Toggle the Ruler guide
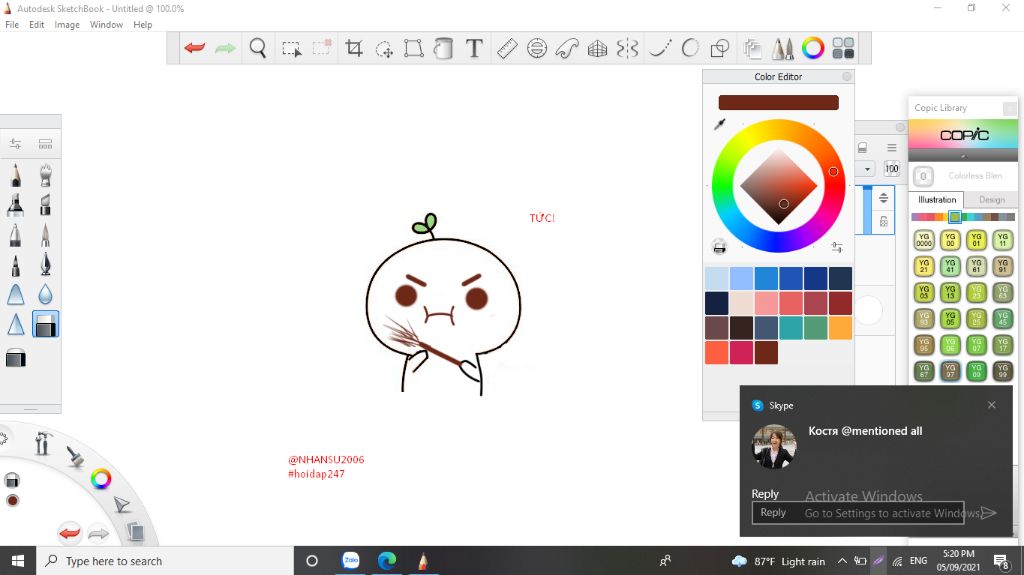This screenshot has width=1024, height=575. pos(507,48)
